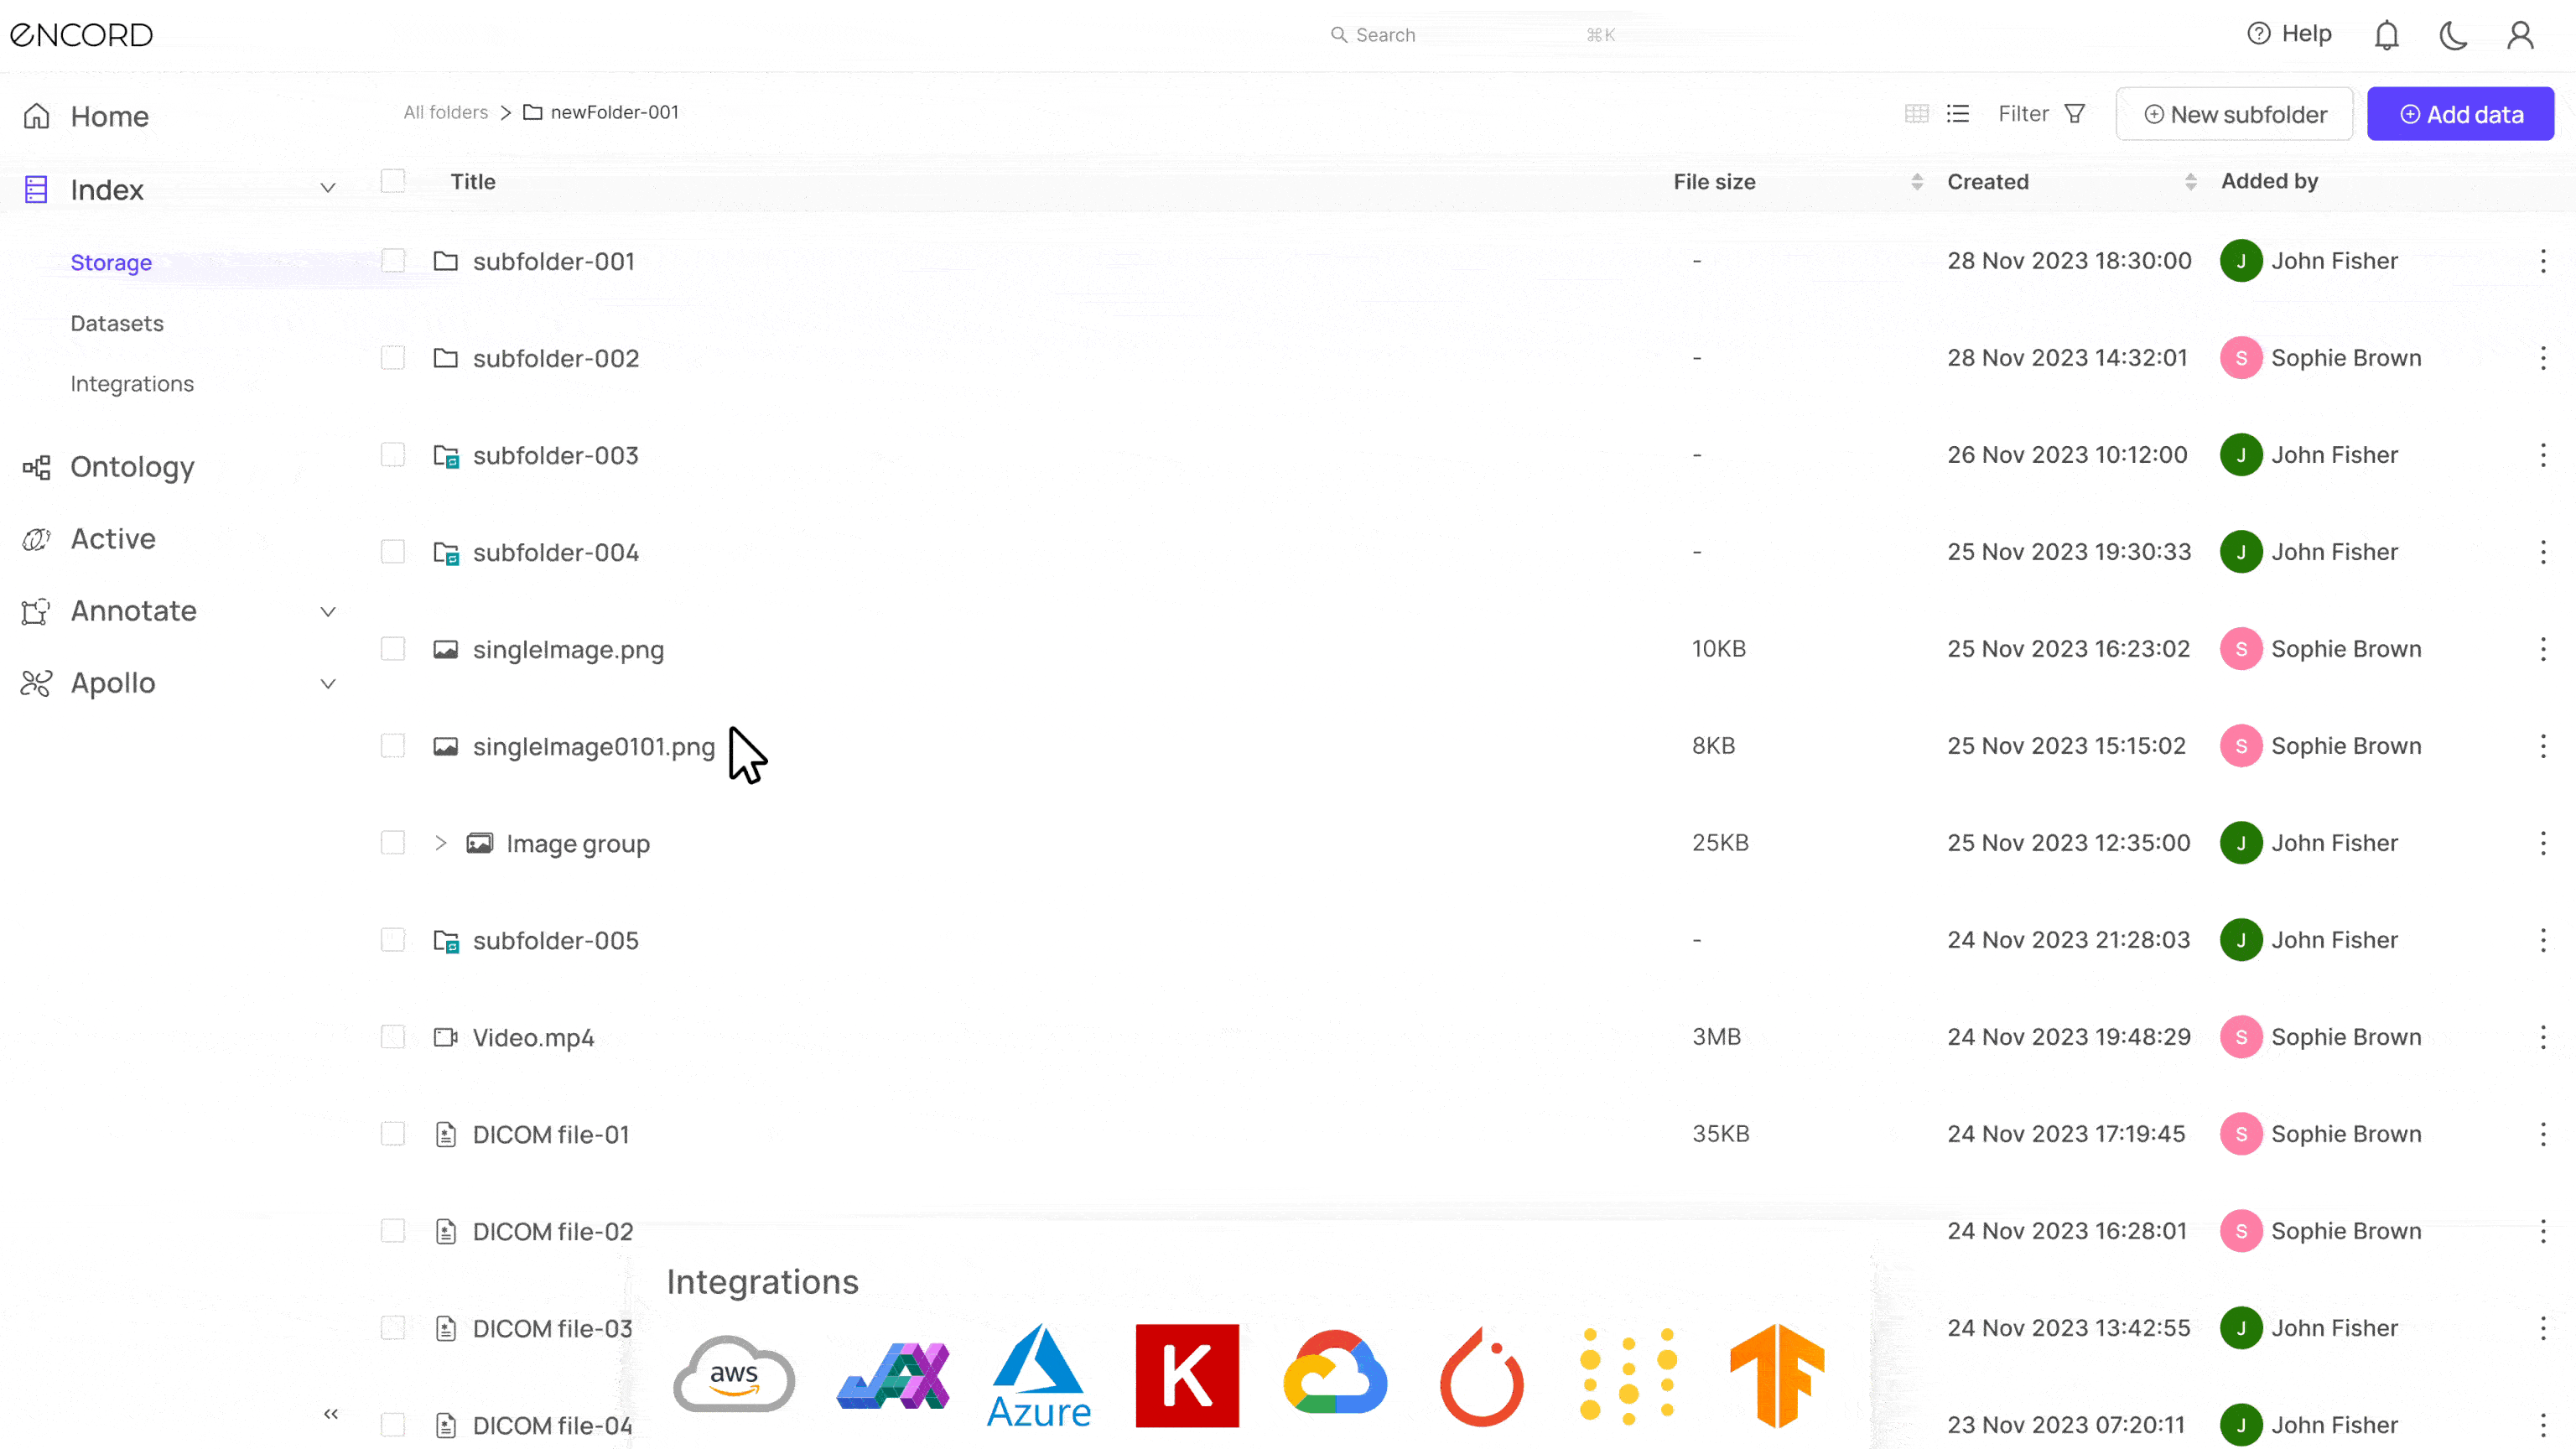Click the New subfolder button

point(2235,113)
